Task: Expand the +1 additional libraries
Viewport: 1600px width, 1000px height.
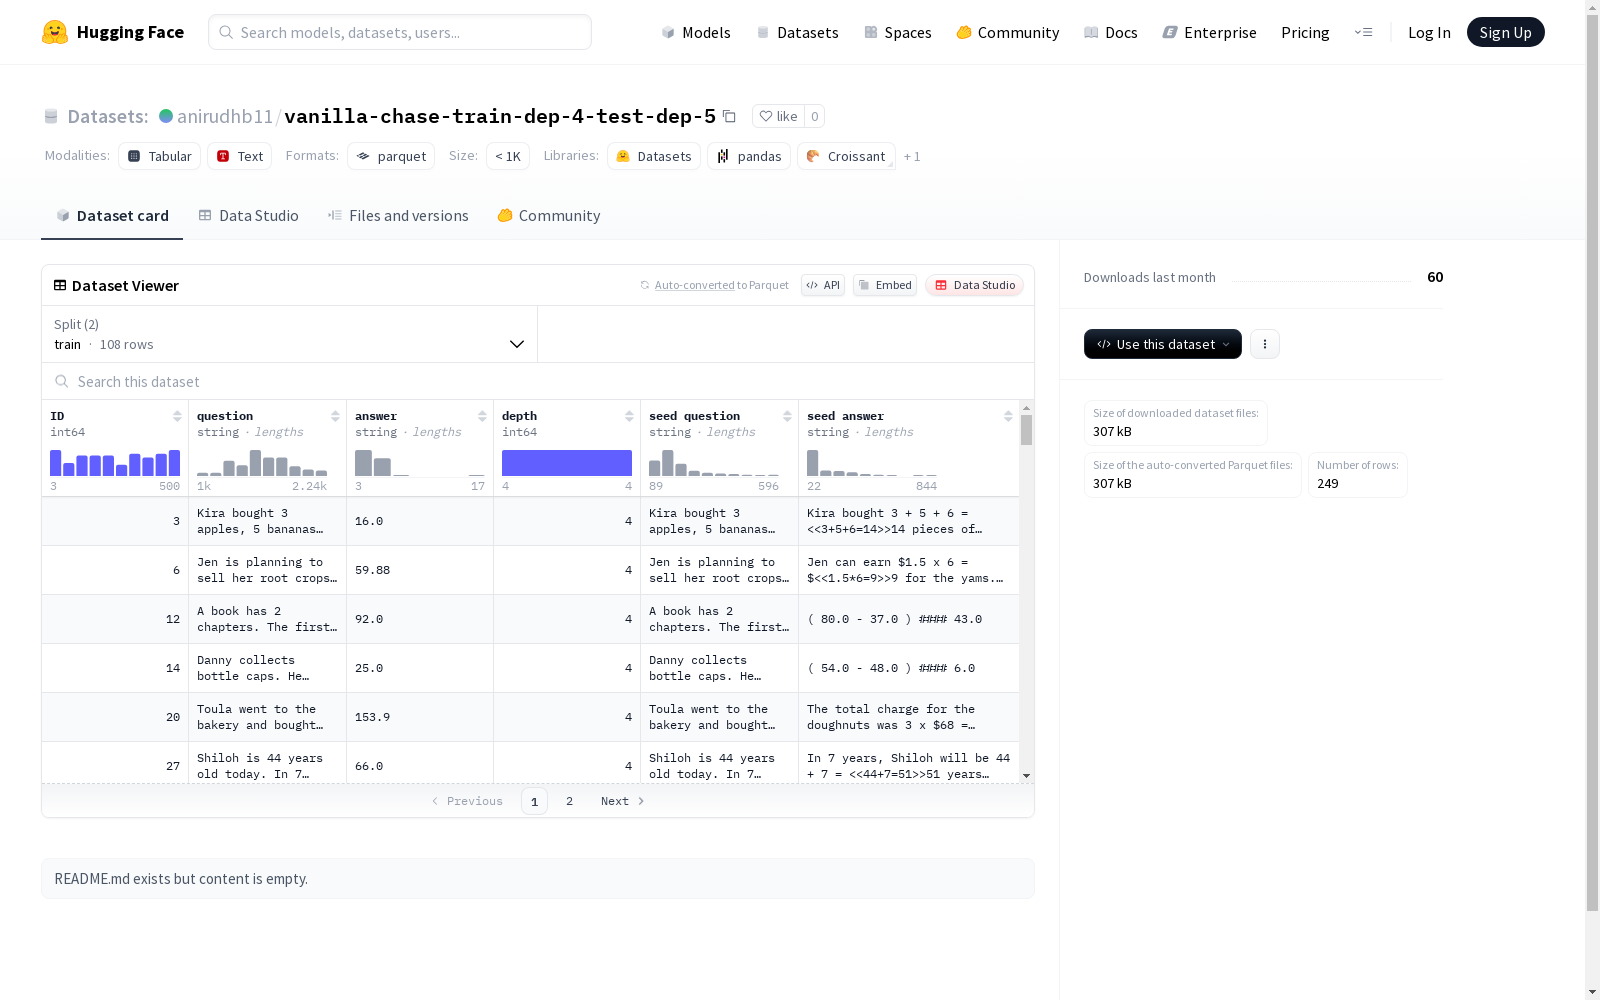Action: click(912, 157)
